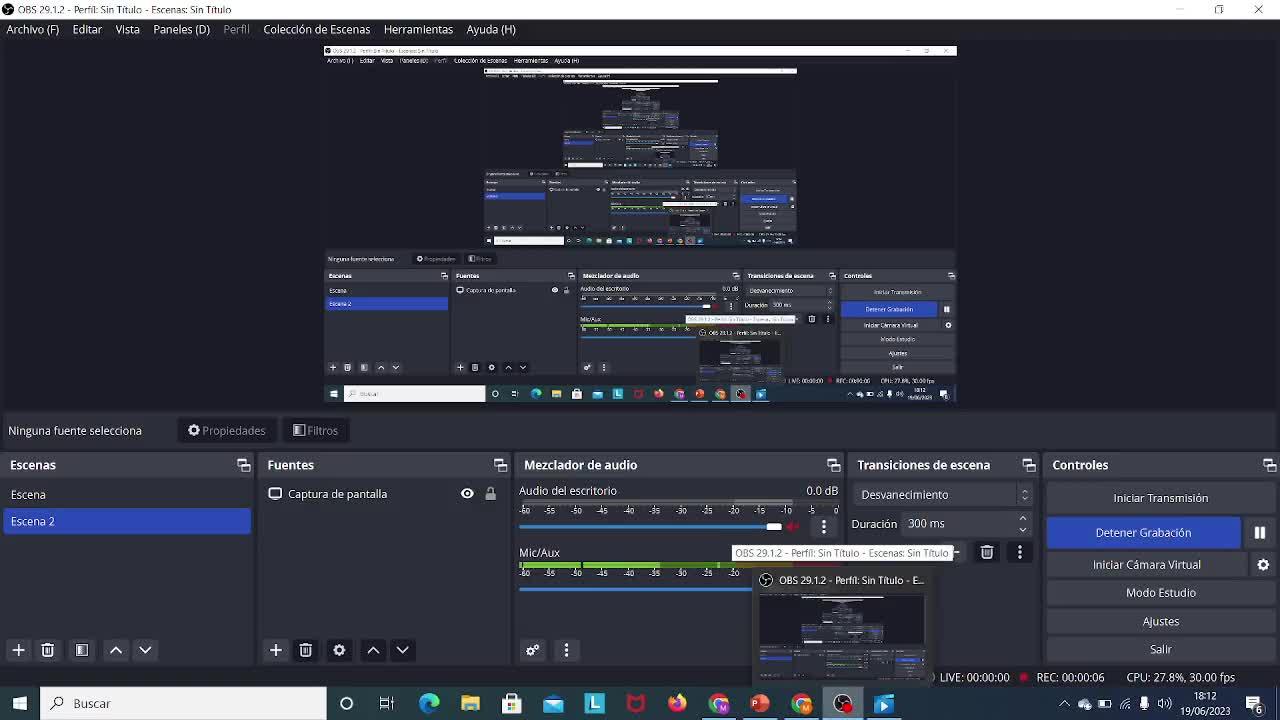
Task: Decrease transition duration with down arrow
Action: [x=1022, y=529]
